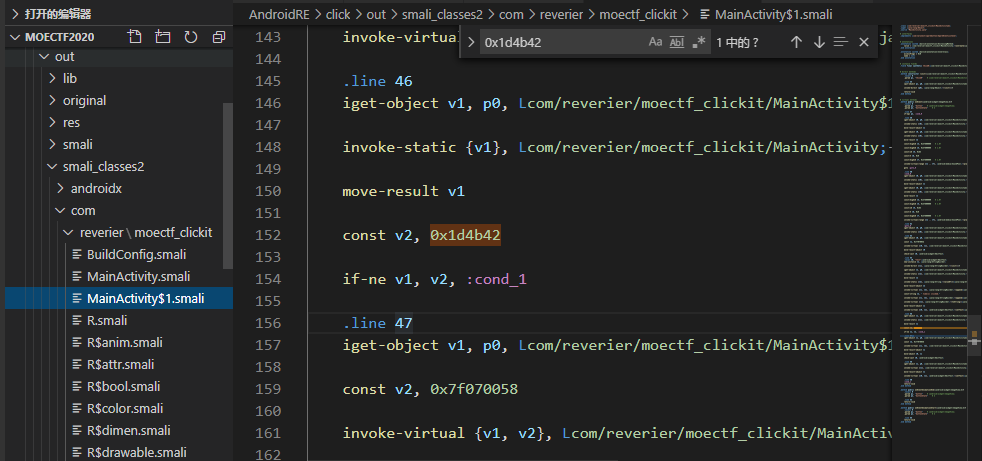Refresh the explorer file tree

click(x=191, y=37)
